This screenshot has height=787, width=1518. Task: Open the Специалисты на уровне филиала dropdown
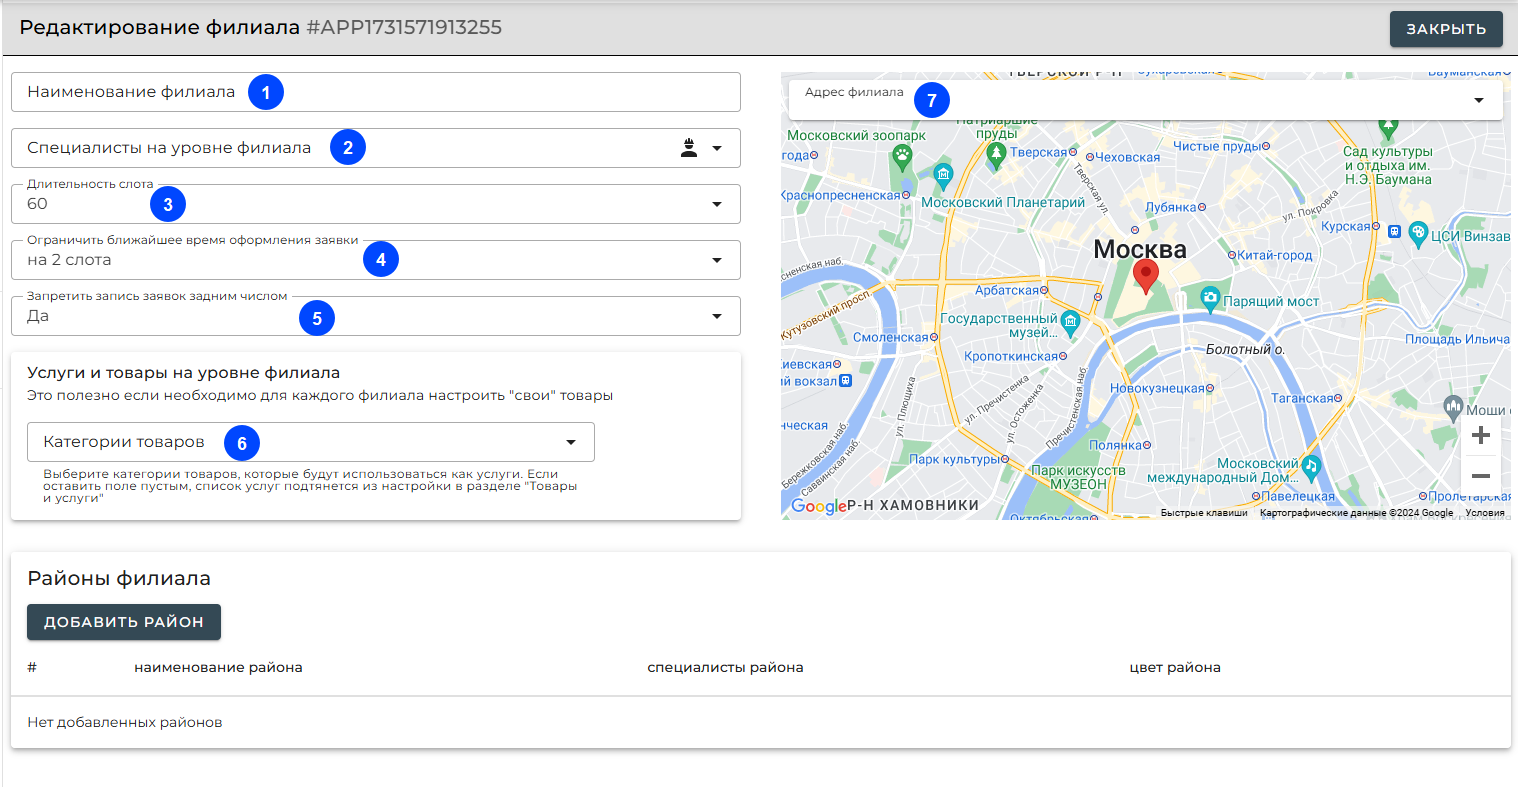click(376, 148)
